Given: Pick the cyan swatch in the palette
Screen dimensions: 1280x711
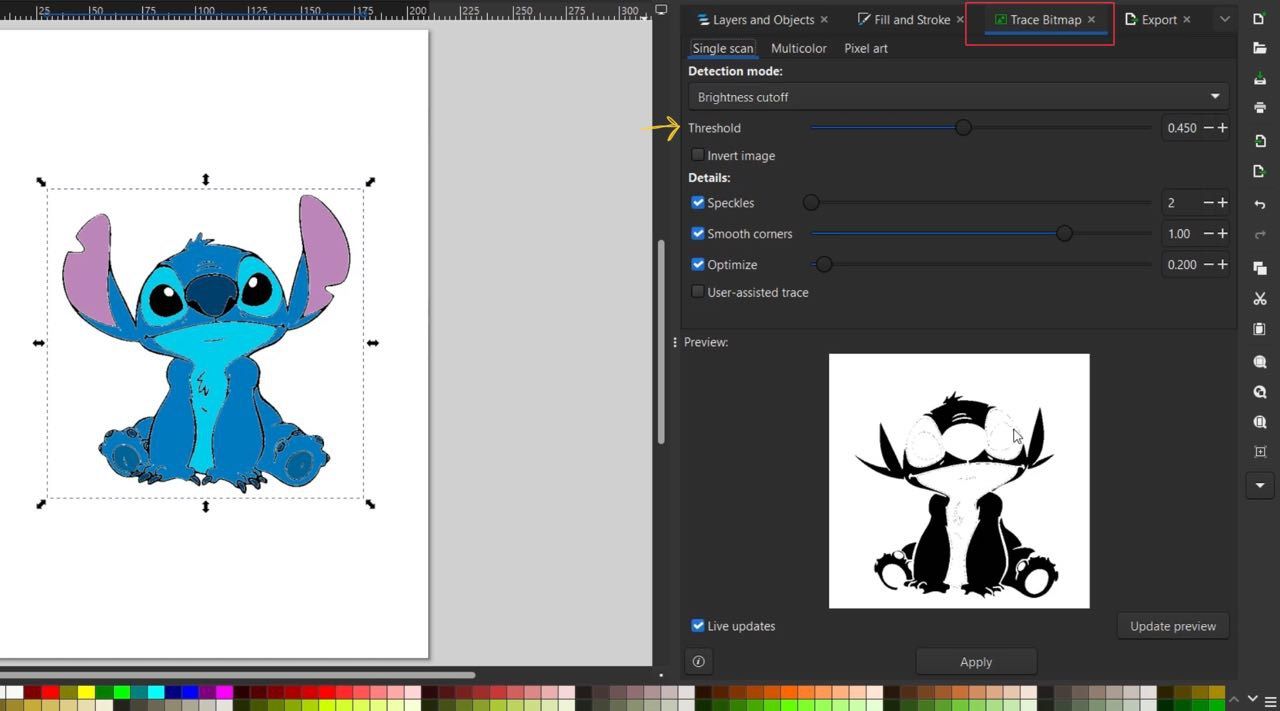Looking at the screenshot, I should [x=155, y=692].
